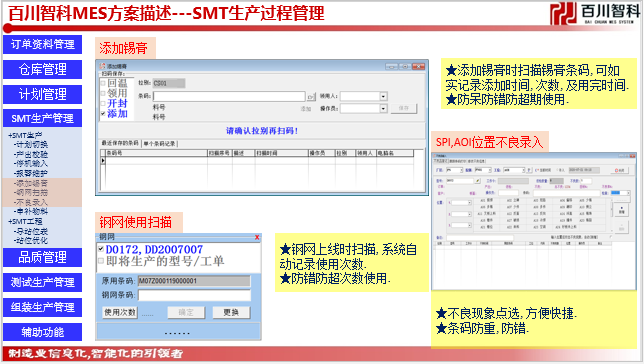Screen dimensions: 644x364
Task: Click the red-icon button in 不良录入 toolbar
Action: pyautogui.click(x=619, y=170)
